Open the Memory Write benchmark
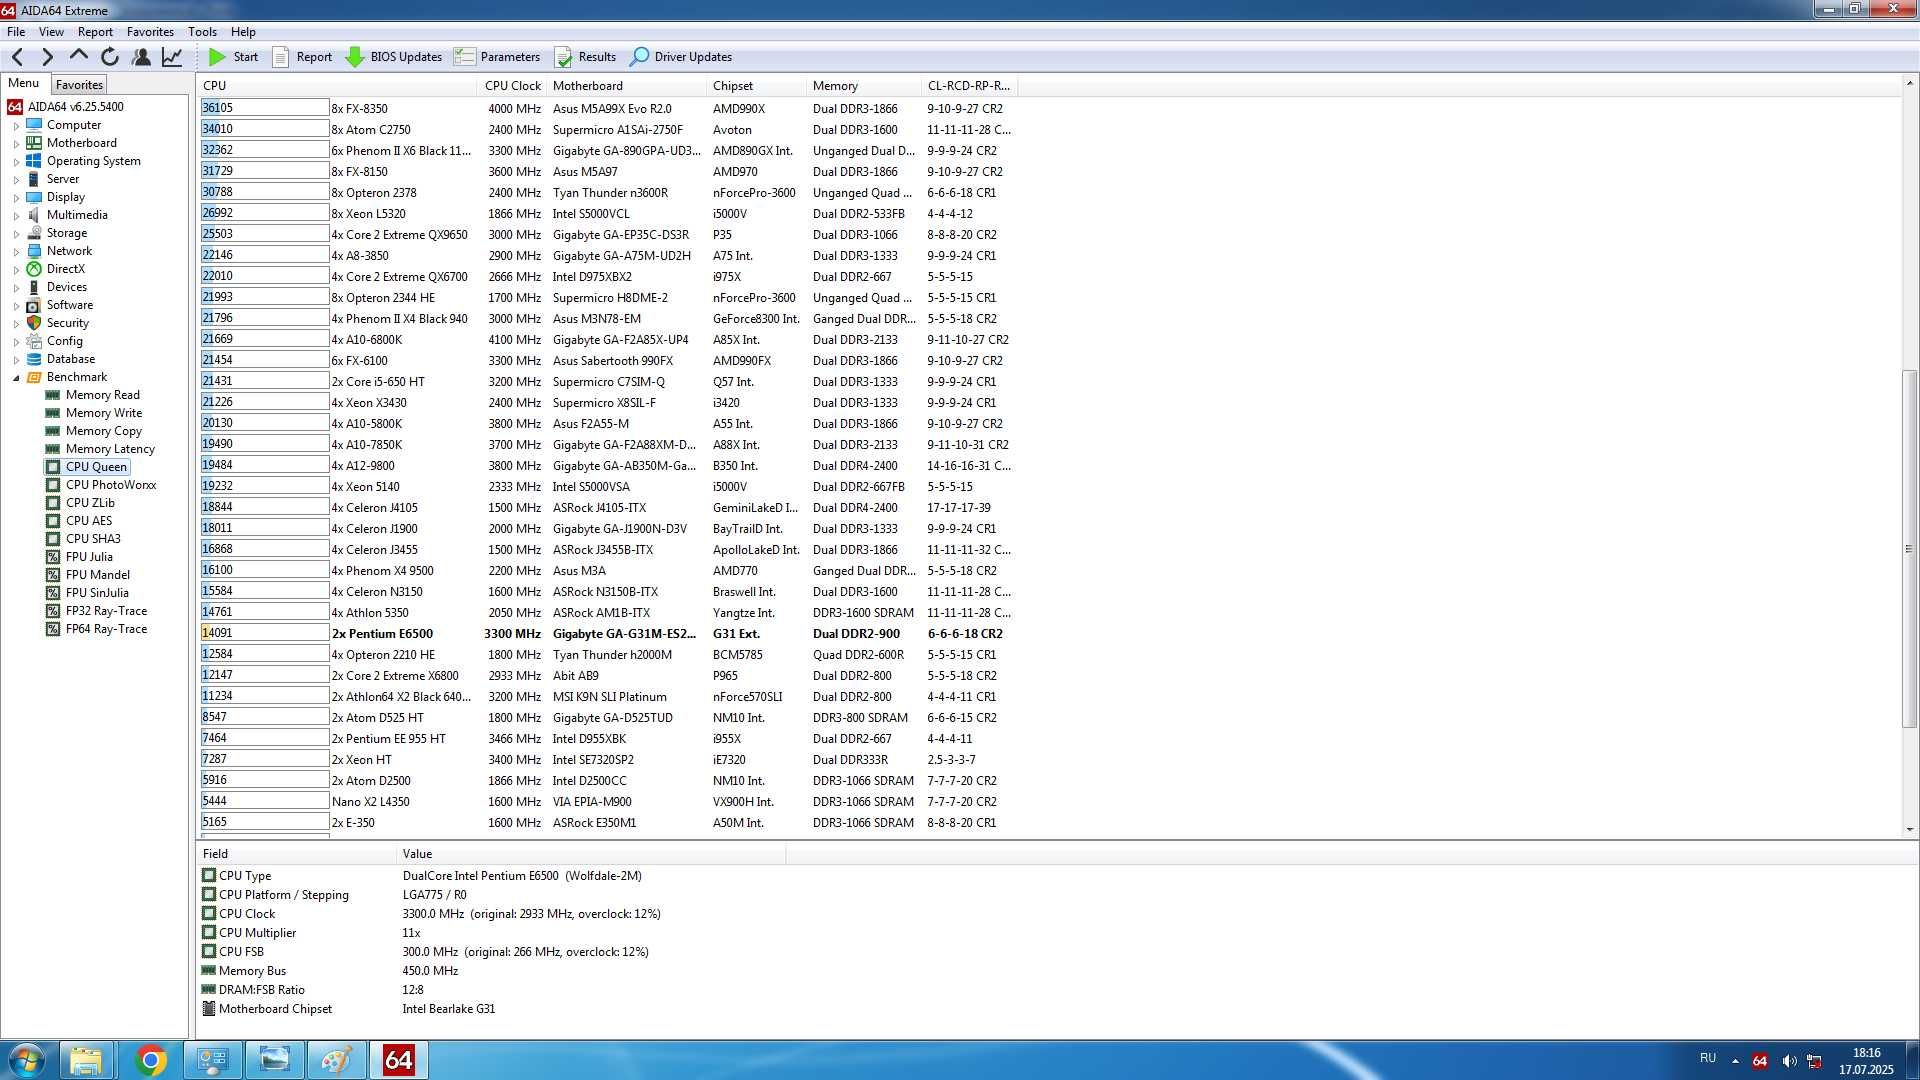The width and height of the screenshot is (1920, 1080). point(104,413)
